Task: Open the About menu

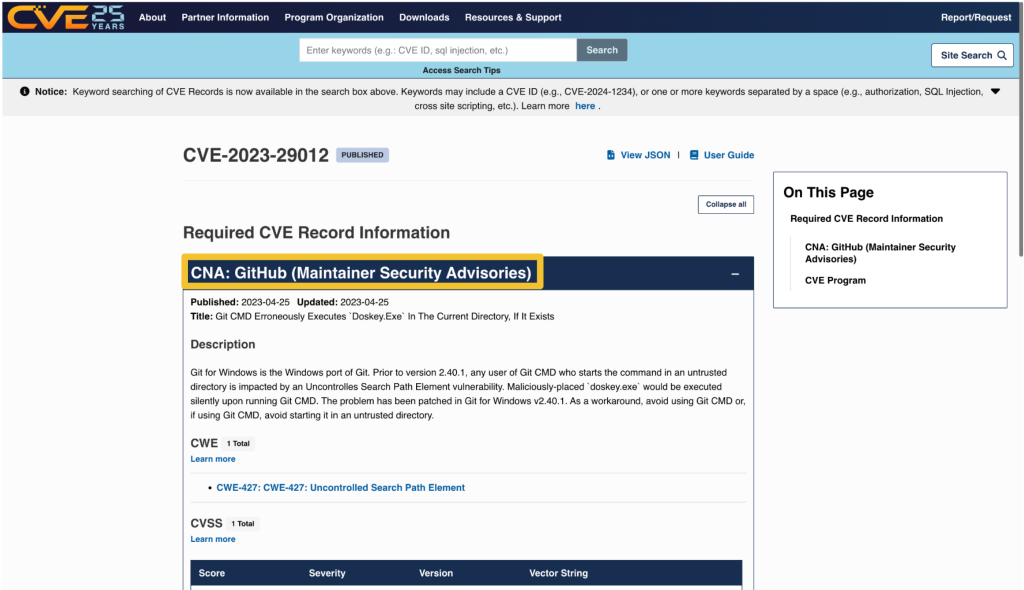Action: tap(152, 17)
